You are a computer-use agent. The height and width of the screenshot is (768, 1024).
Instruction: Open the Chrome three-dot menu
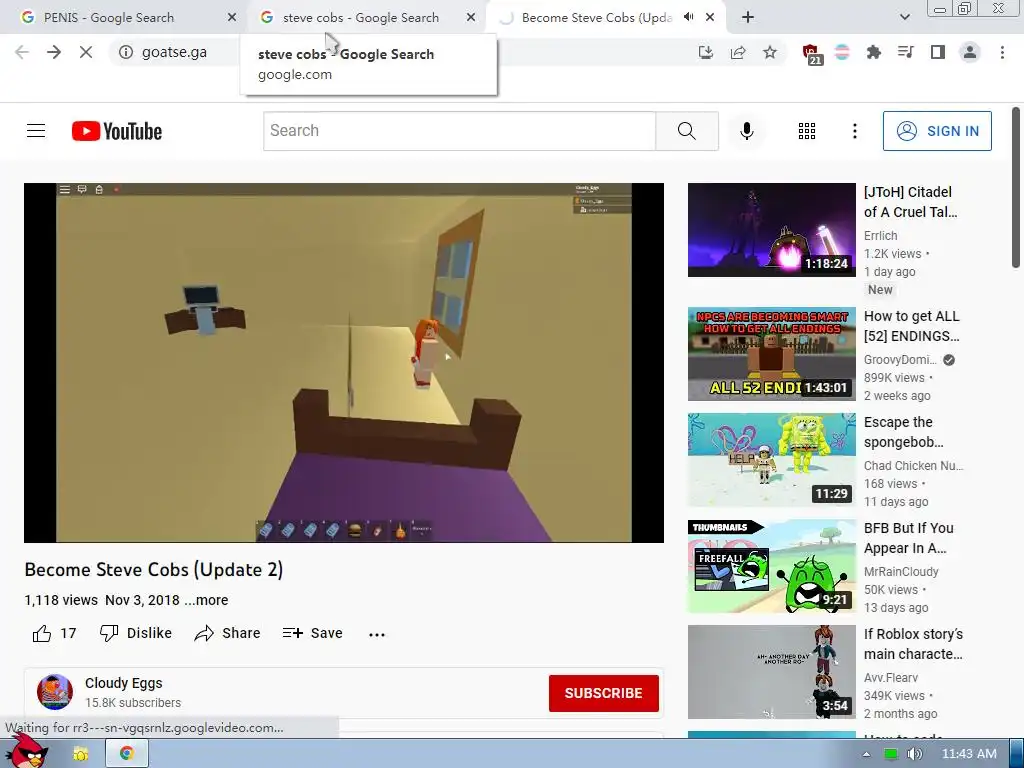pos(1002,52)
